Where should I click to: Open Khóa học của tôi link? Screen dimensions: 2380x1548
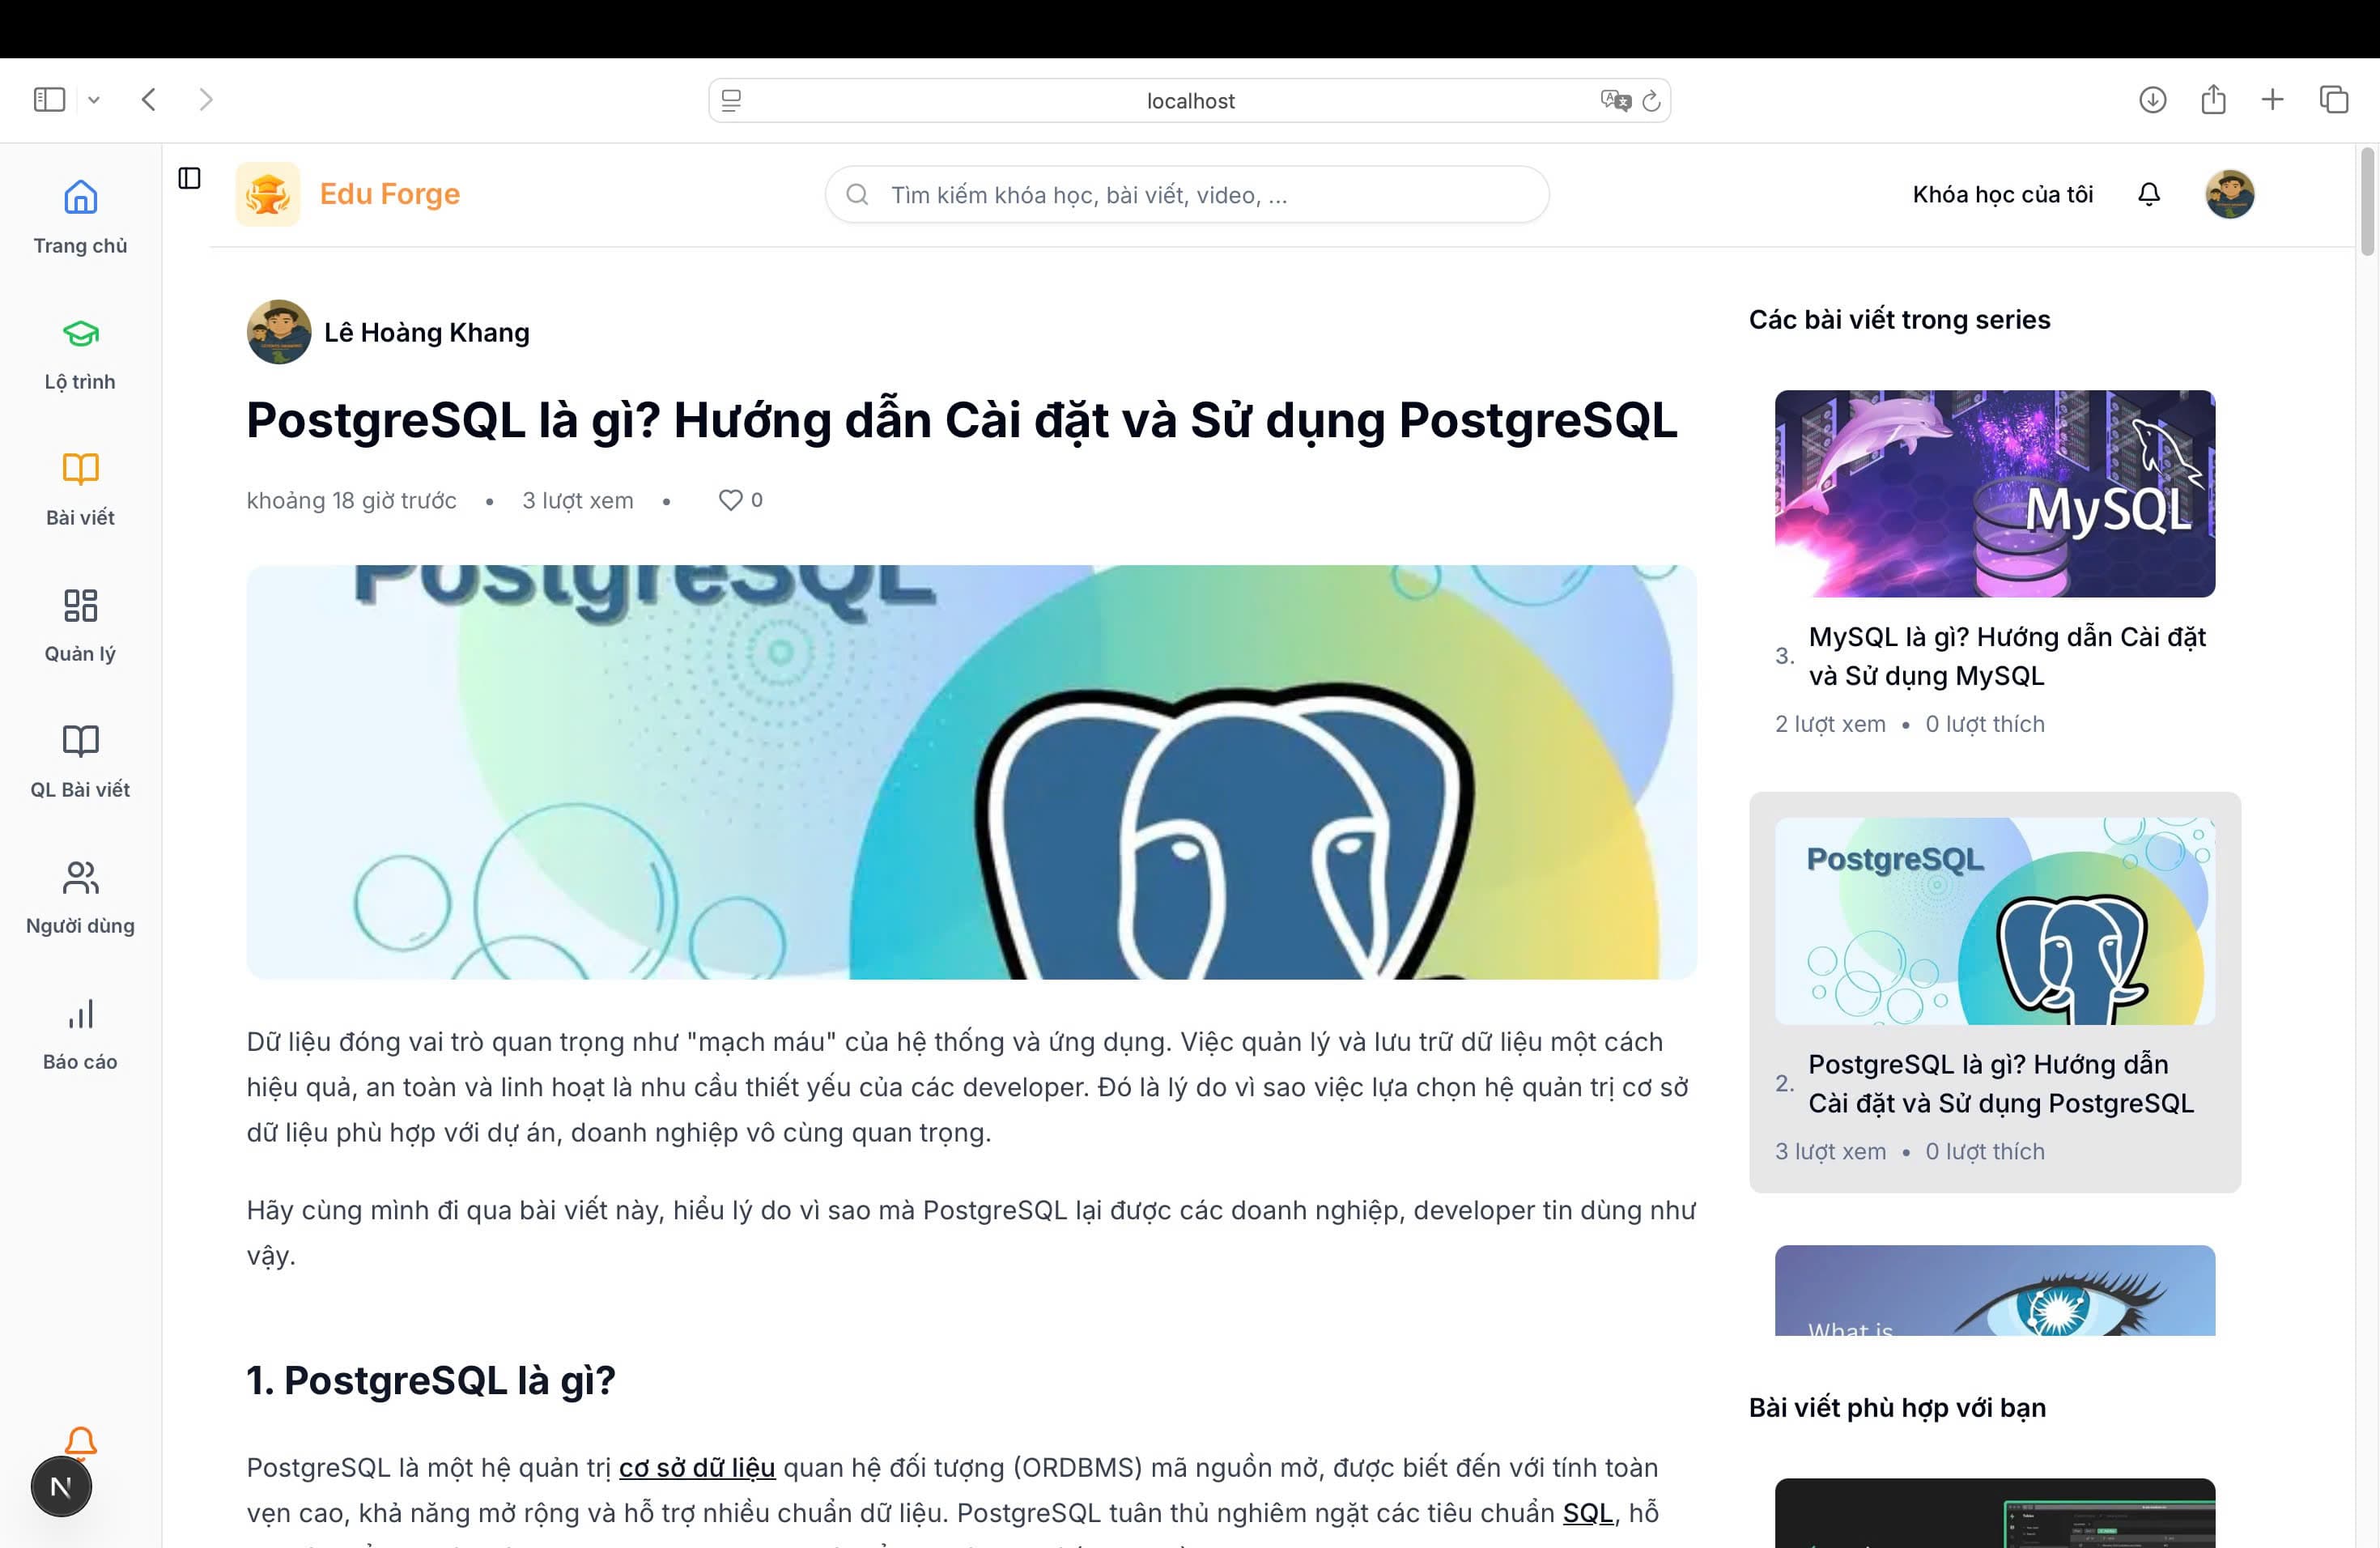pos(2002,194)
